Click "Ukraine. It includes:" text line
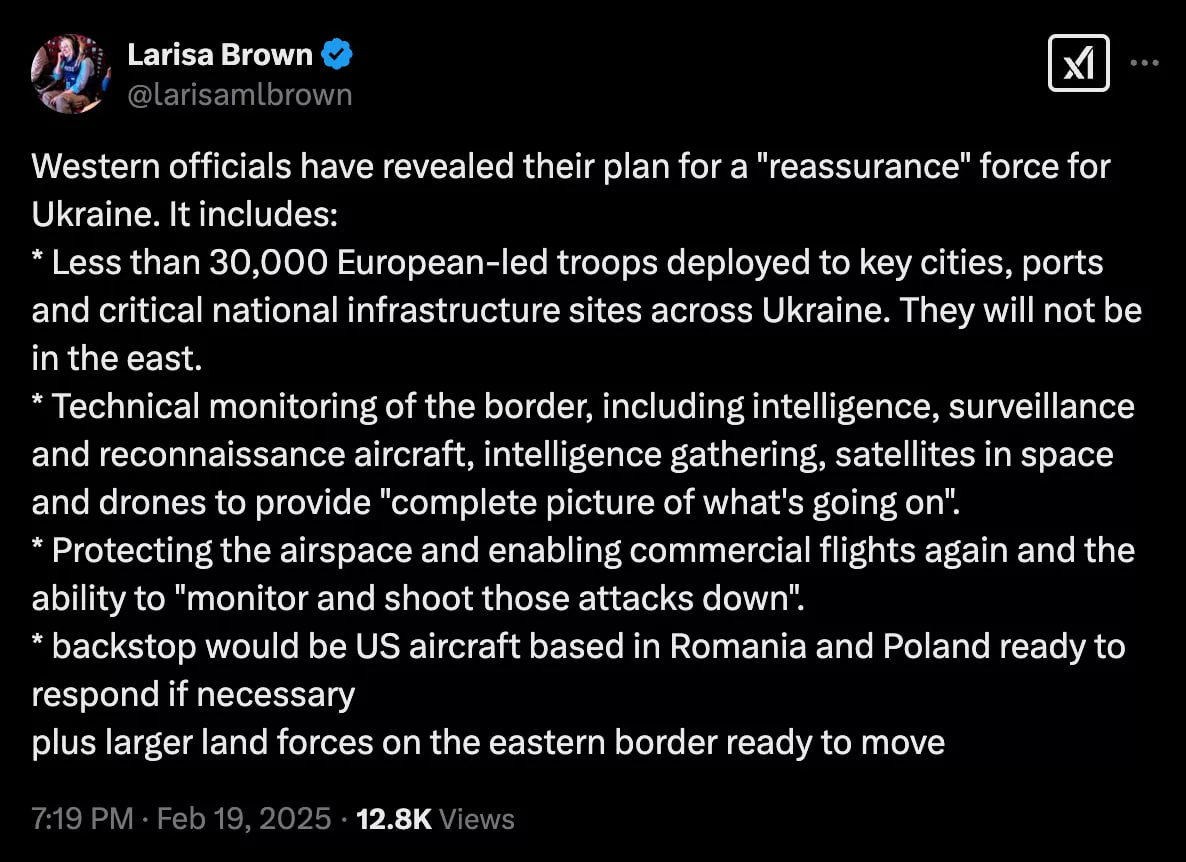The width and height of the screenshot is (1186, 862). click(185, 215)
